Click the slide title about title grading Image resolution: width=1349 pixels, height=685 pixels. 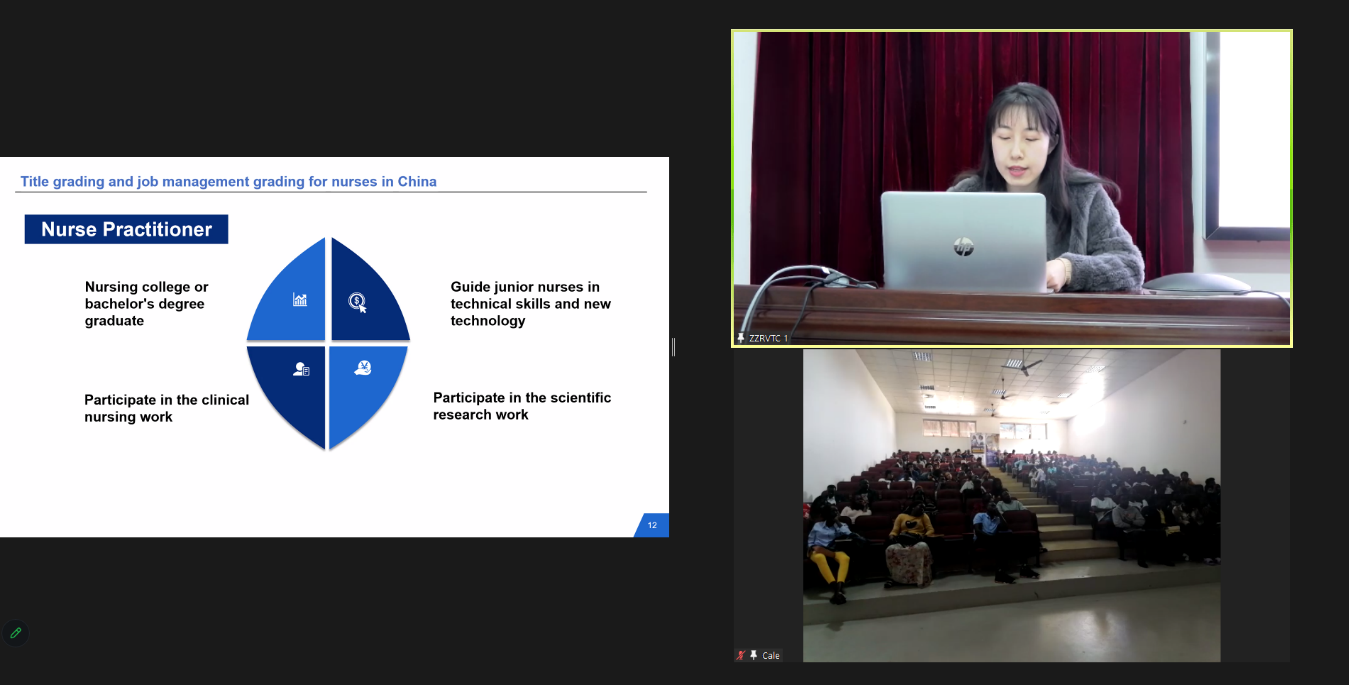tap(228, 182)
